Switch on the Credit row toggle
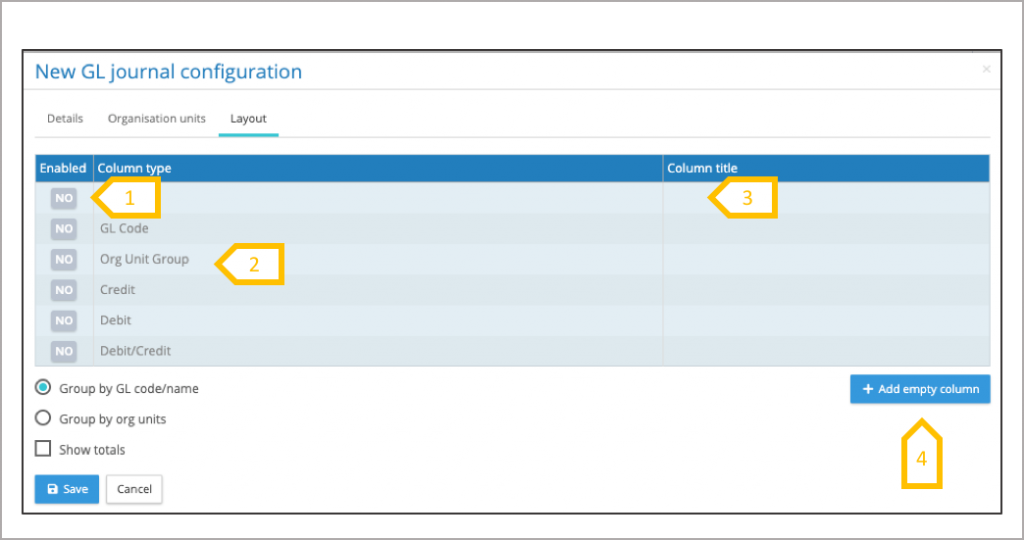The width and height of the screenshot is (1024, 540). click(x=64, y=290)
